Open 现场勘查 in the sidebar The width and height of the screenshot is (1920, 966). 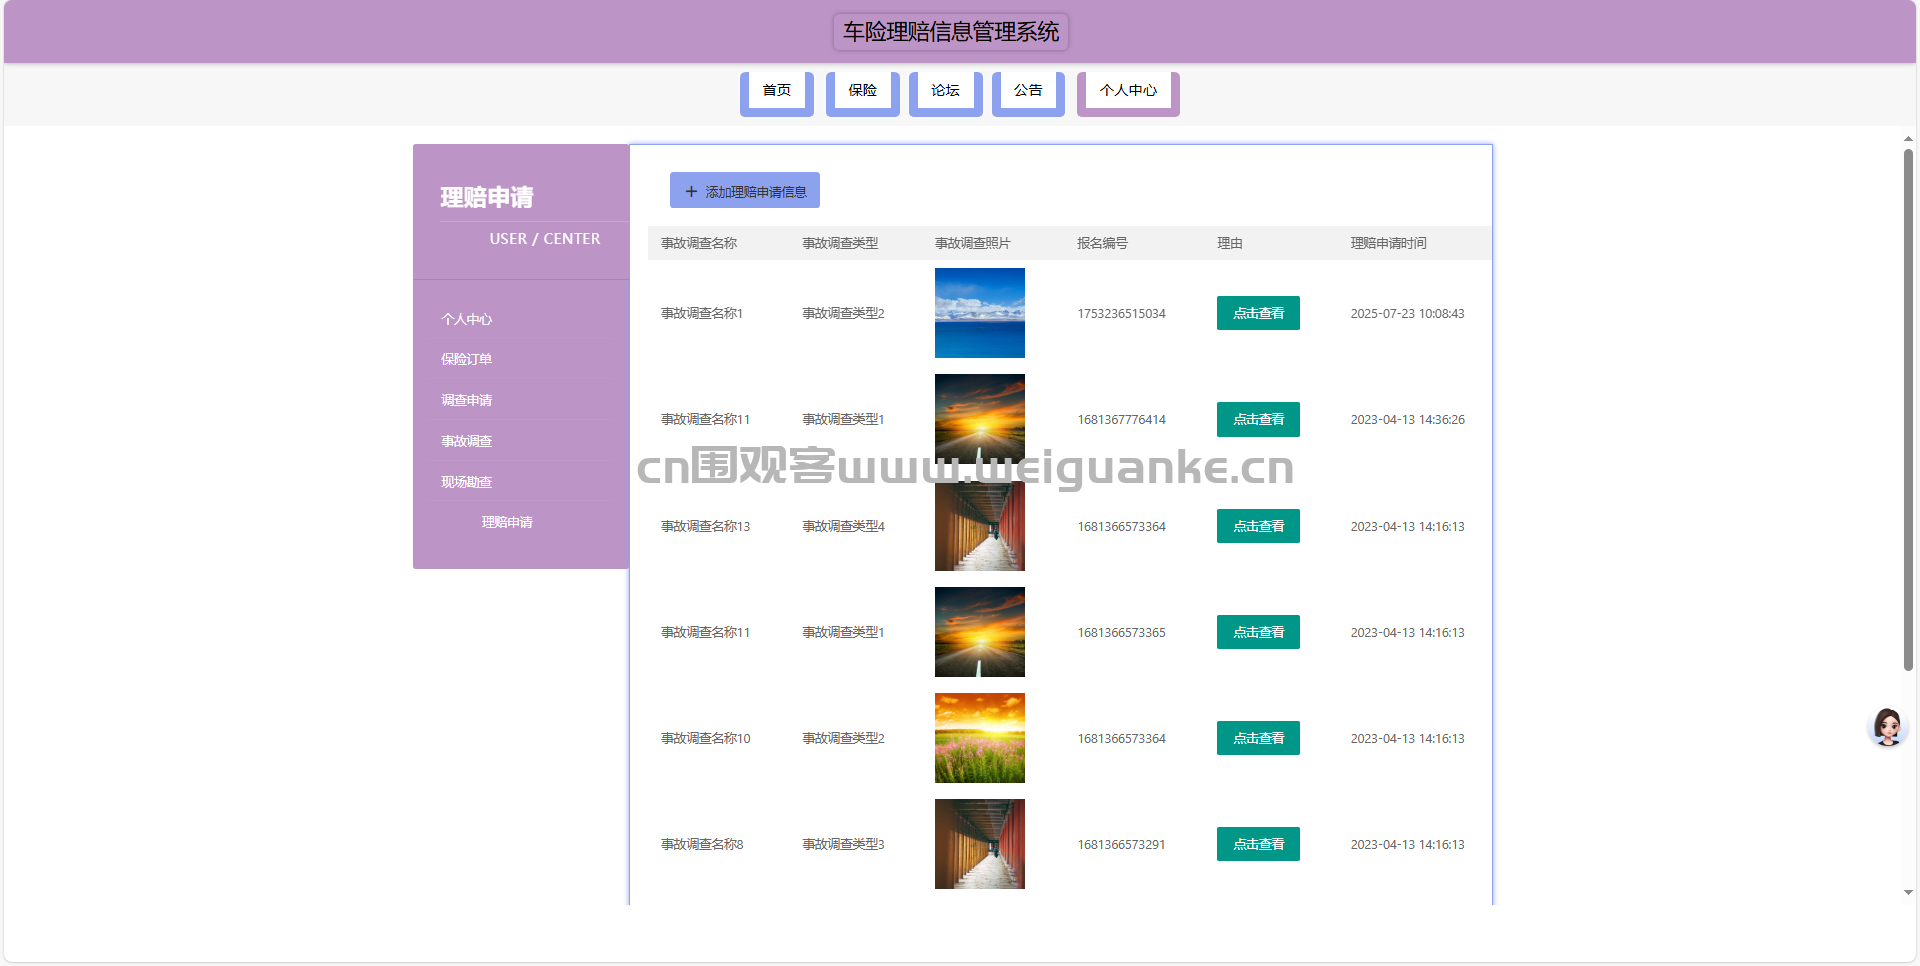[467, 482]
